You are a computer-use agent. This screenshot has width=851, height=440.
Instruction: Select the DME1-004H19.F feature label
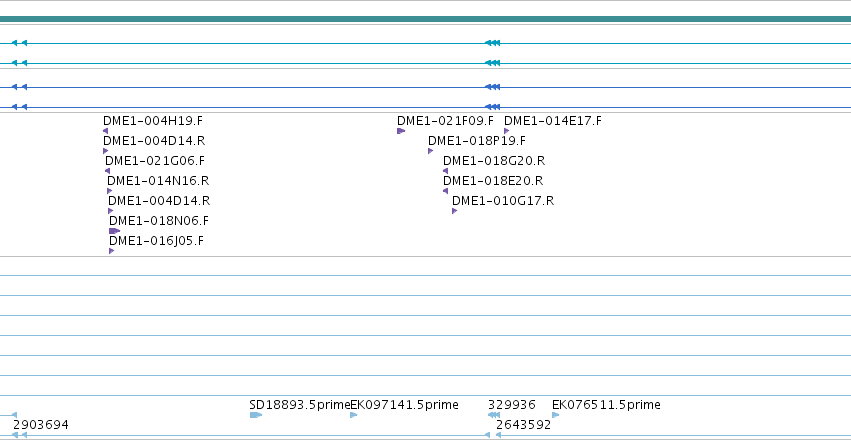tap(153, 121)
